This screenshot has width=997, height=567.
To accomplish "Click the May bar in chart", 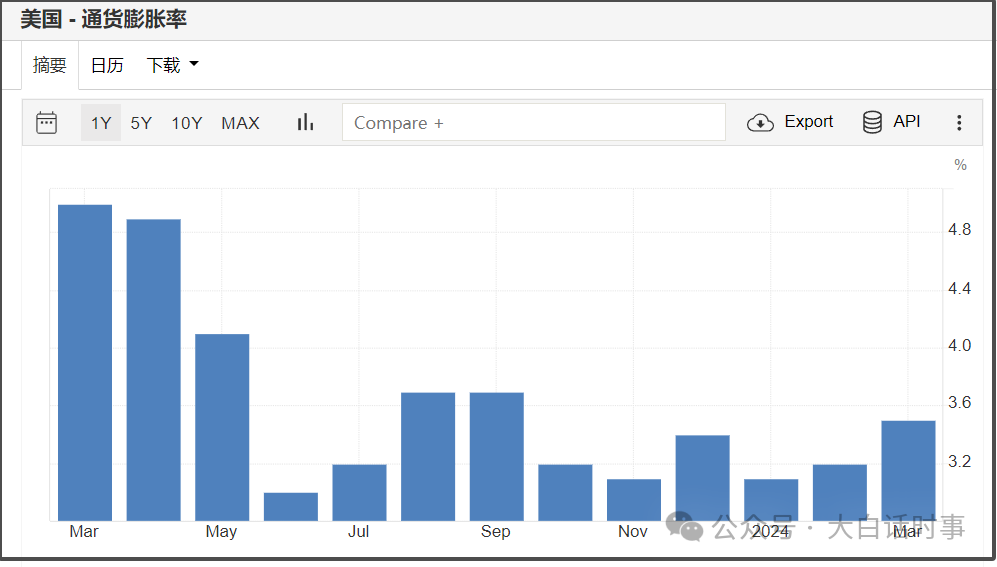I will pyautogui.click(x=222, y=428).
